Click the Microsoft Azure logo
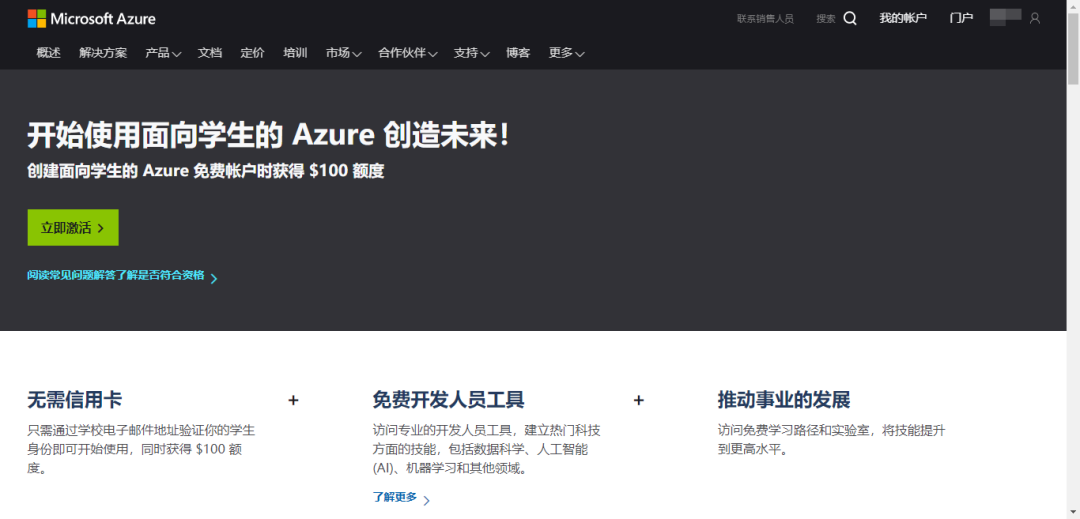 [x=91, y=19]
